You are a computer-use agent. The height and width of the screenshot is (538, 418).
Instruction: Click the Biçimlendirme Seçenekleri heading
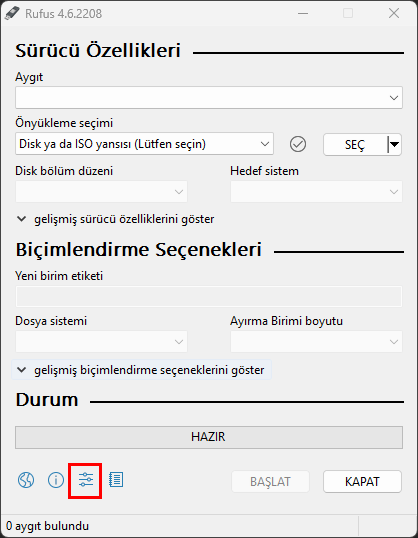139,249
